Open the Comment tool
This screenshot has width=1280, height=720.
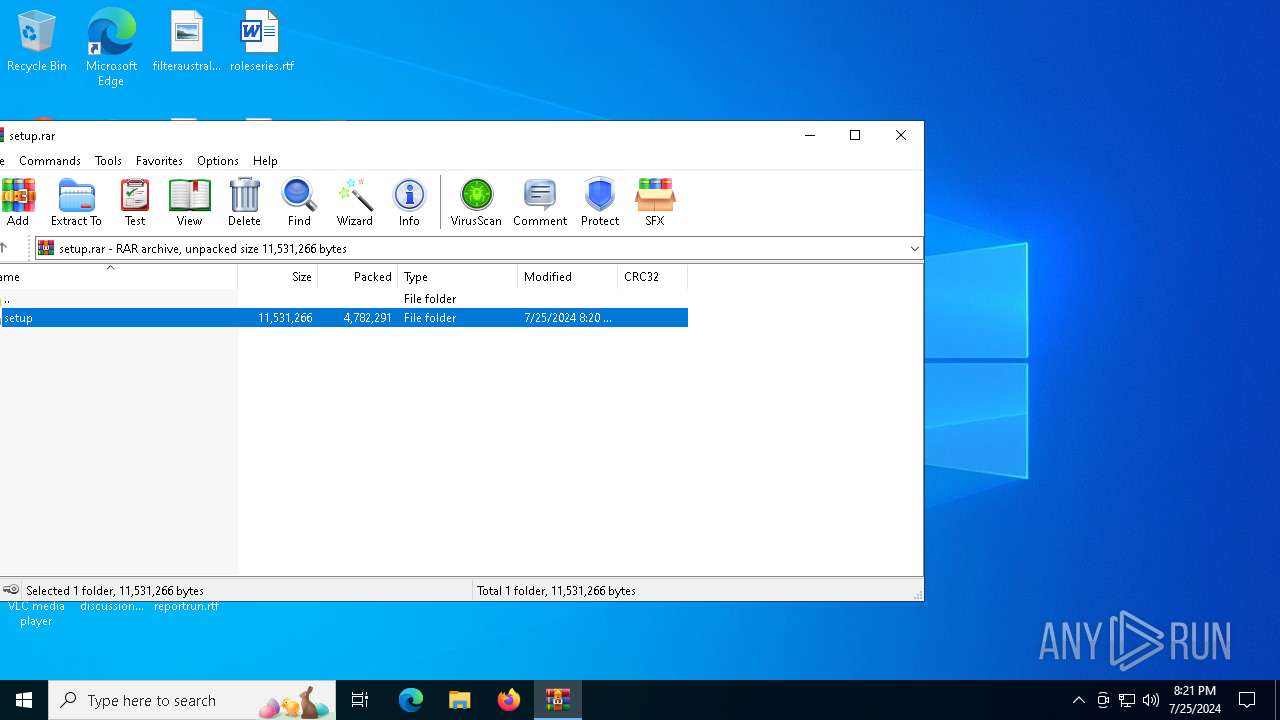[x=540, y=202]
